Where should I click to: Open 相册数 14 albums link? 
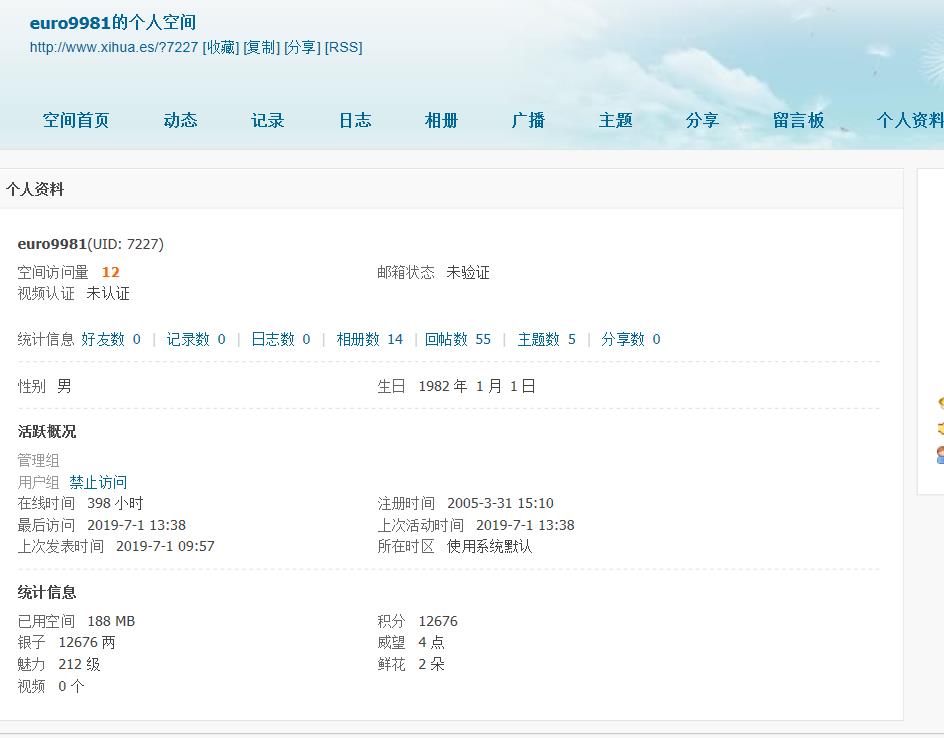point(369,339)
